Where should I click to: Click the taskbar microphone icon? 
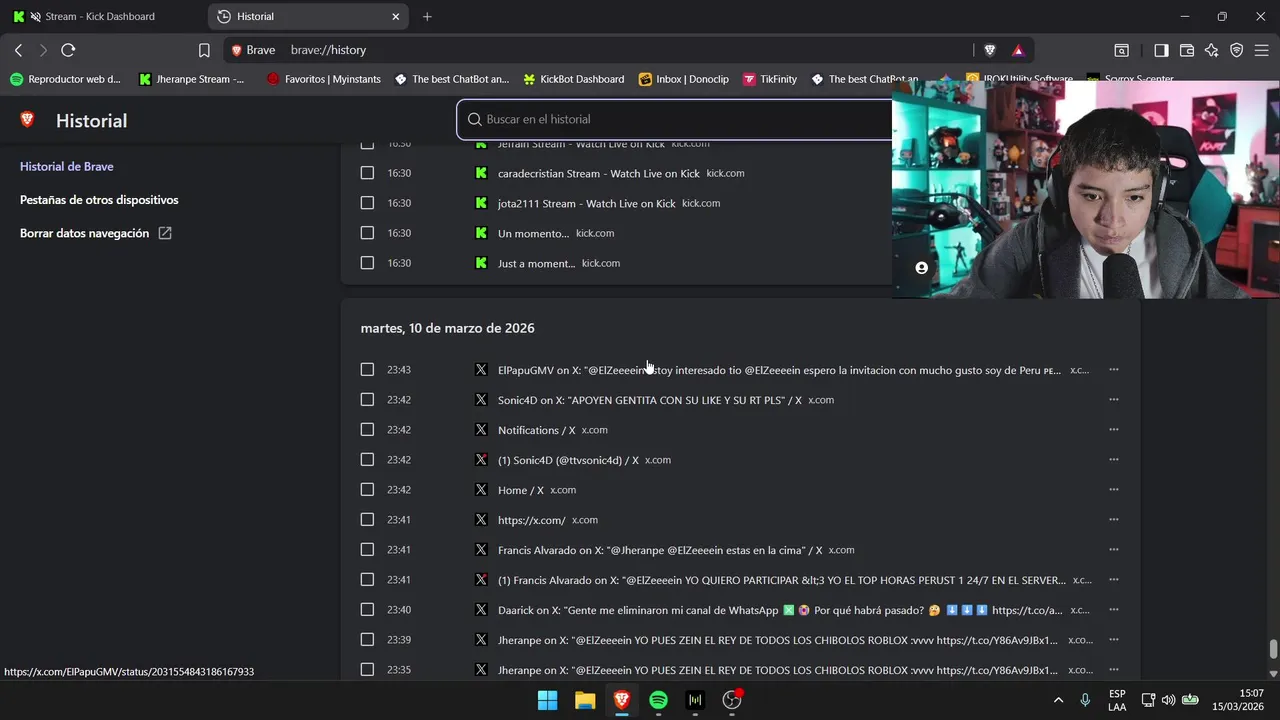[1085, 700]
